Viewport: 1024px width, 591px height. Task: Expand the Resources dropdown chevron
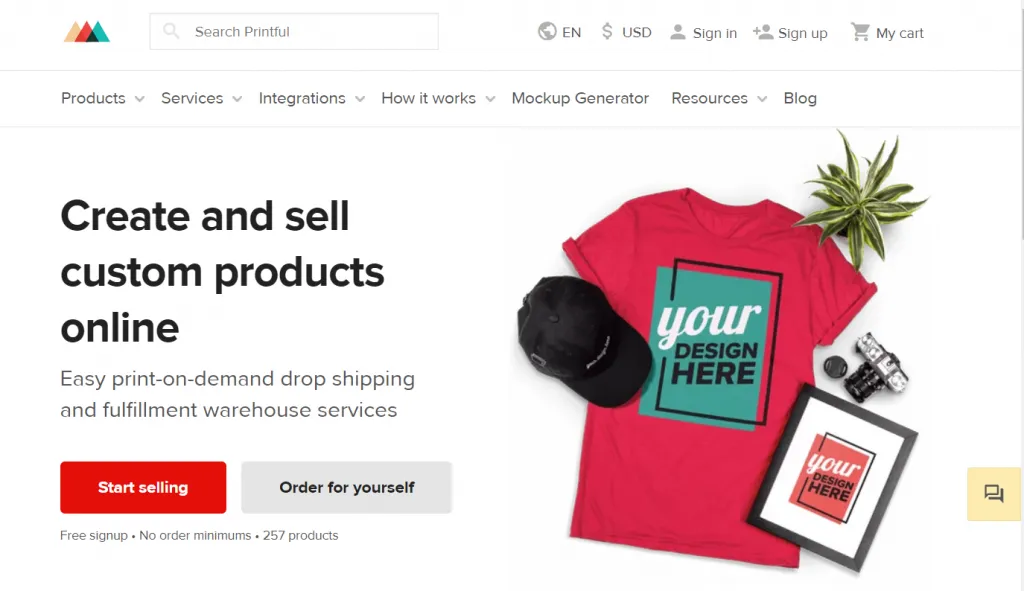[762, 99]
